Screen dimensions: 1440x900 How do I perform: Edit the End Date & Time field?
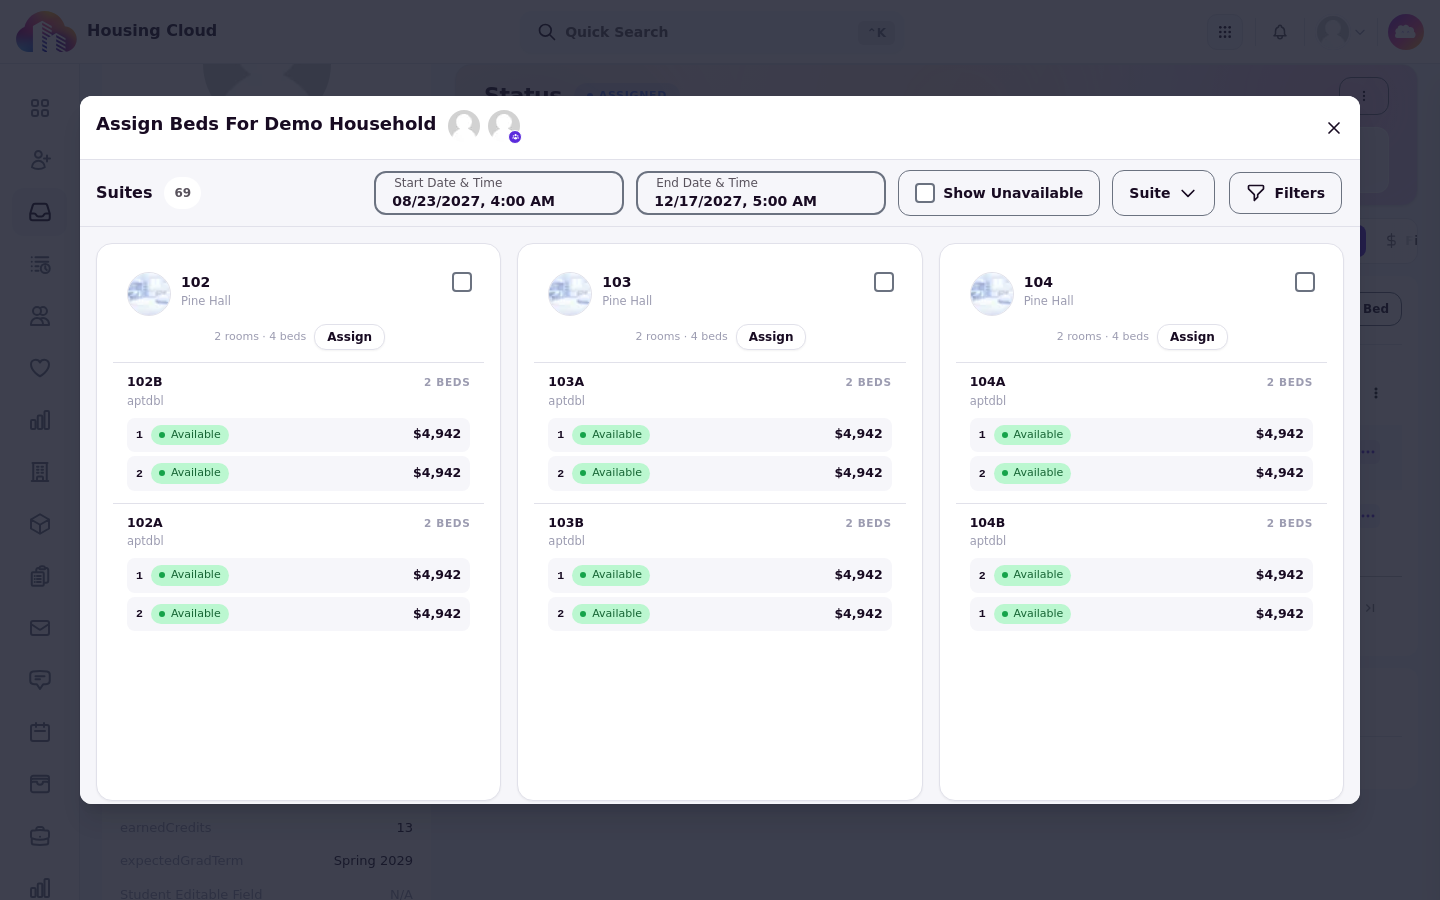coord(761,193)
